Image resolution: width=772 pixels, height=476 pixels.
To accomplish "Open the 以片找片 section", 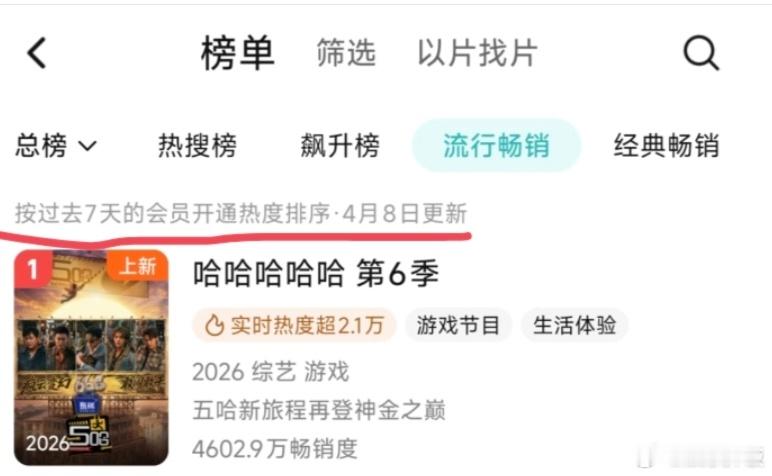I will (477, 53).
